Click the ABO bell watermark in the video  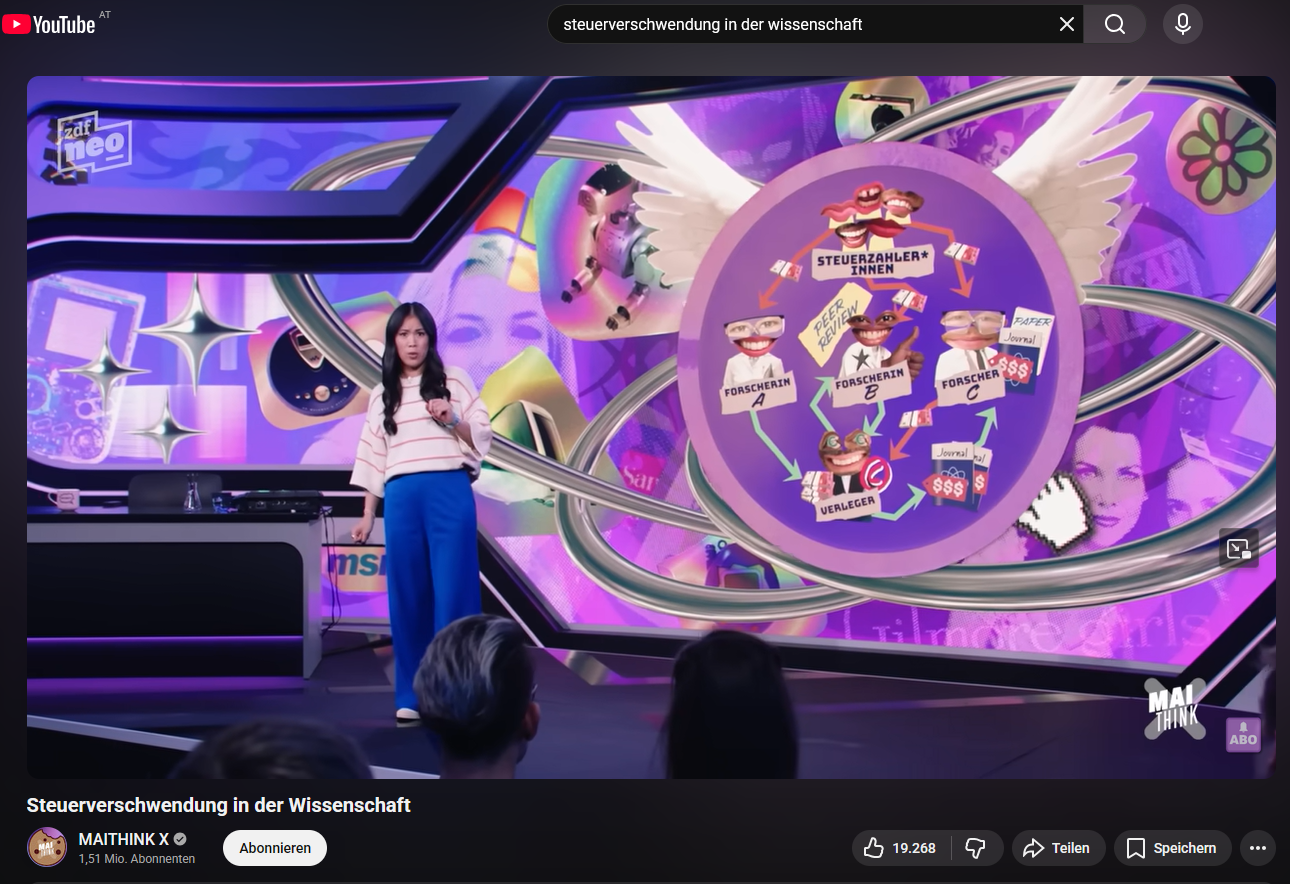[1243, 735]
